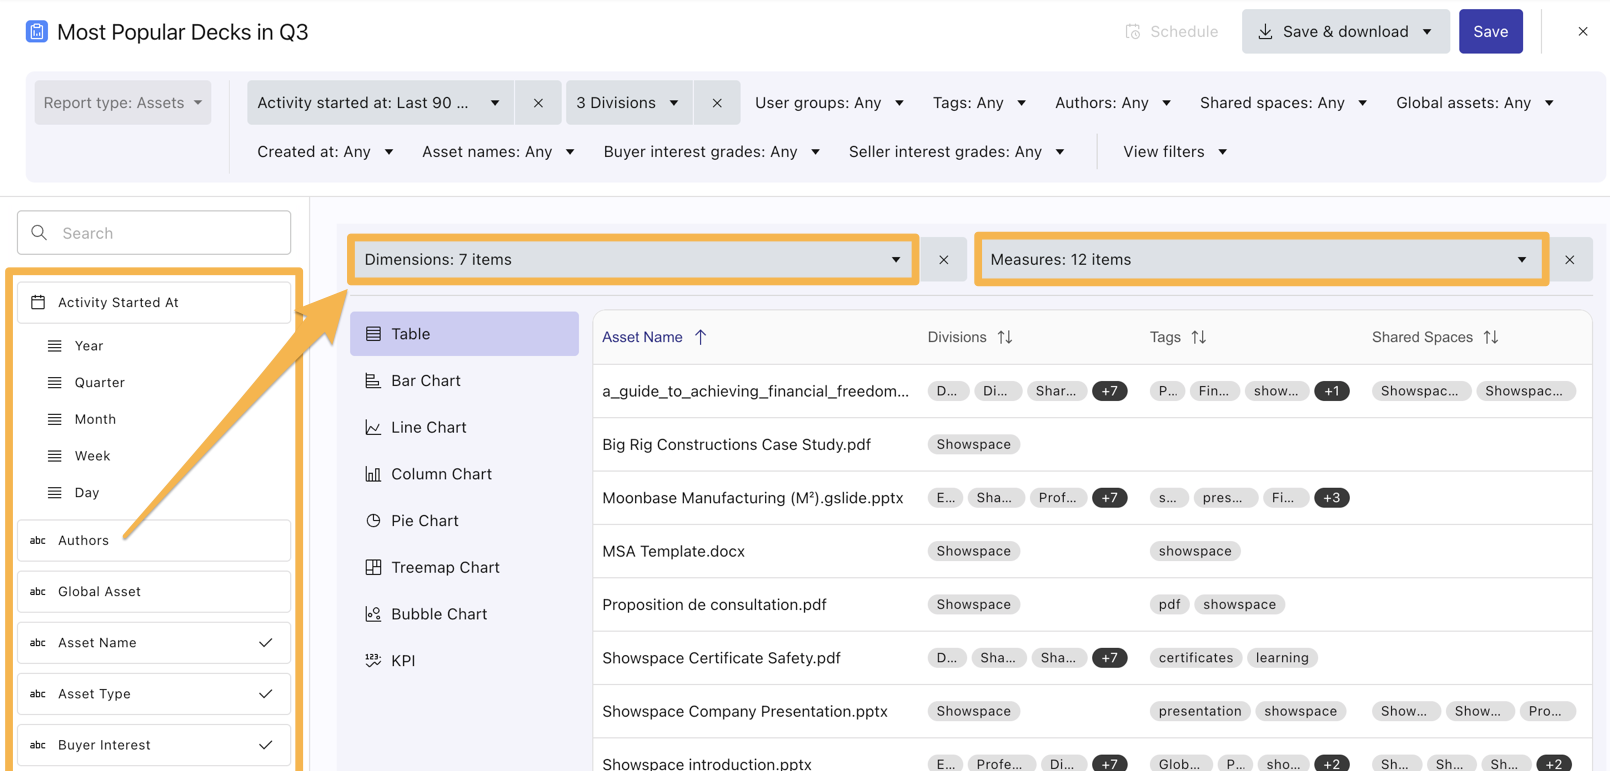Expand the User groups filter dropdown
The width and height of the screenshot is (1610, 771).
point(829,103)
